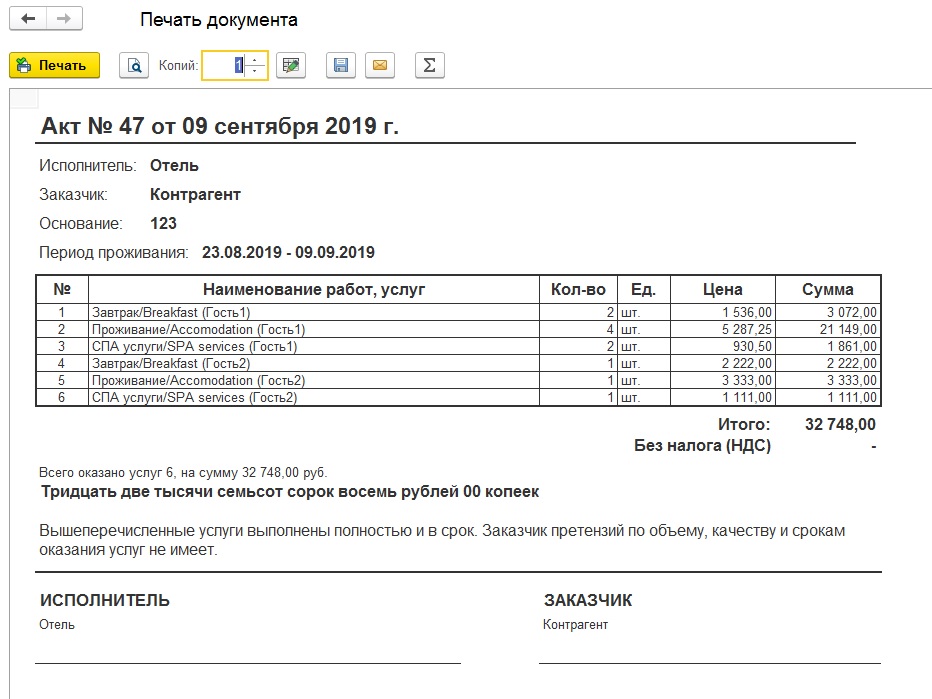The image size is (932, 699).
Task: Click the Кол-во column header
Action: click(578, 289)
